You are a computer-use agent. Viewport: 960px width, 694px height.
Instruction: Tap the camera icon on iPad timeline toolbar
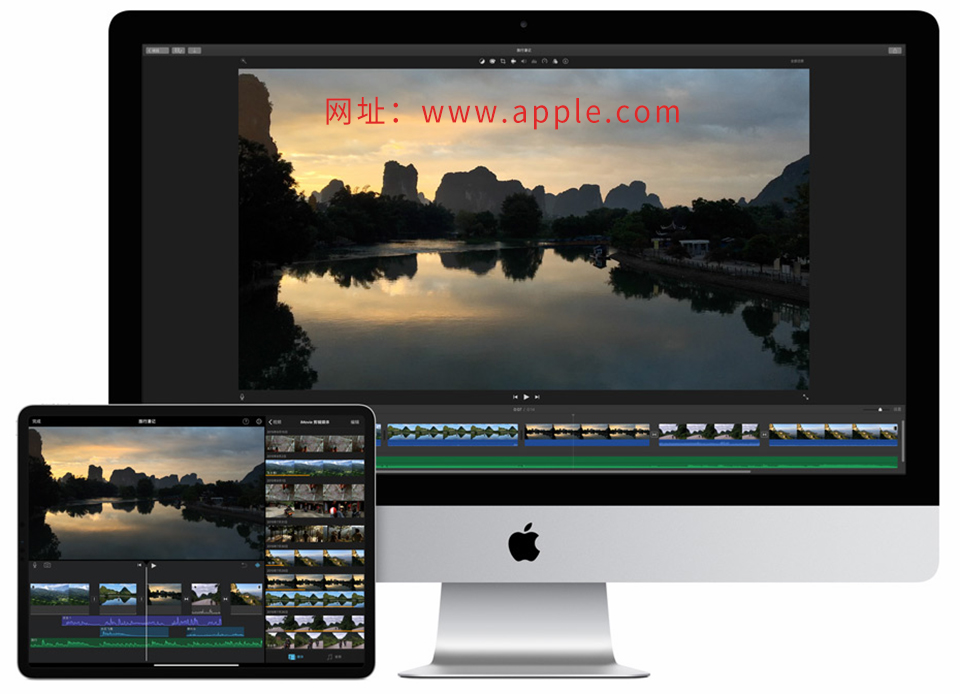click(48, 565)
